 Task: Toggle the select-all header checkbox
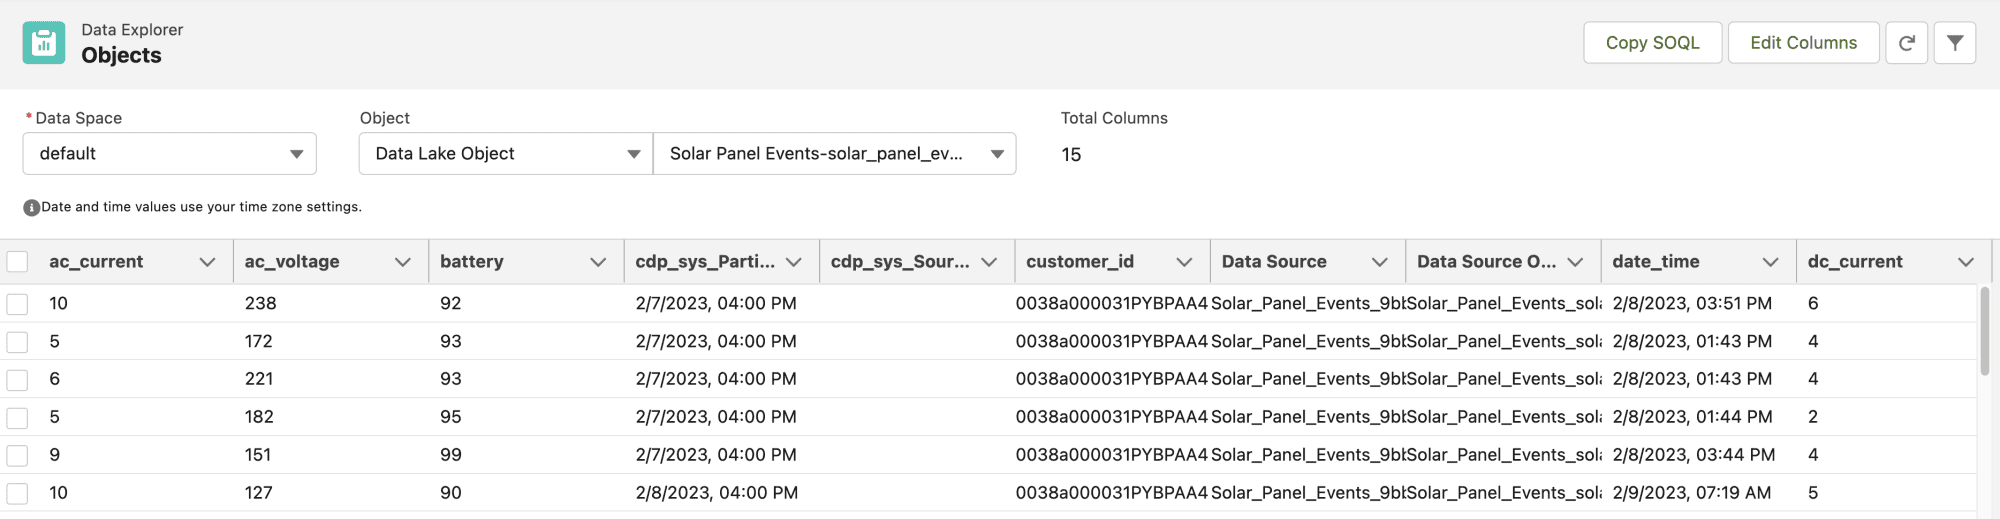coord(17,262)
